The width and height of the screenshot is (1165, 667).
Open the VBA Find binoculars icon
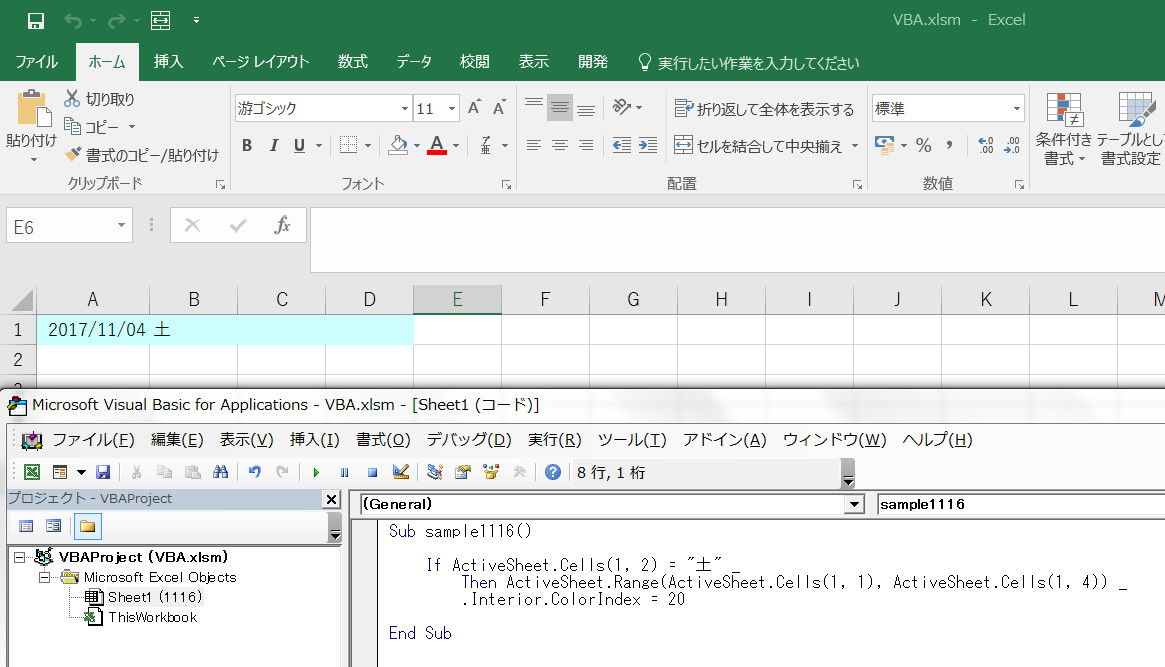coord(221,472)
